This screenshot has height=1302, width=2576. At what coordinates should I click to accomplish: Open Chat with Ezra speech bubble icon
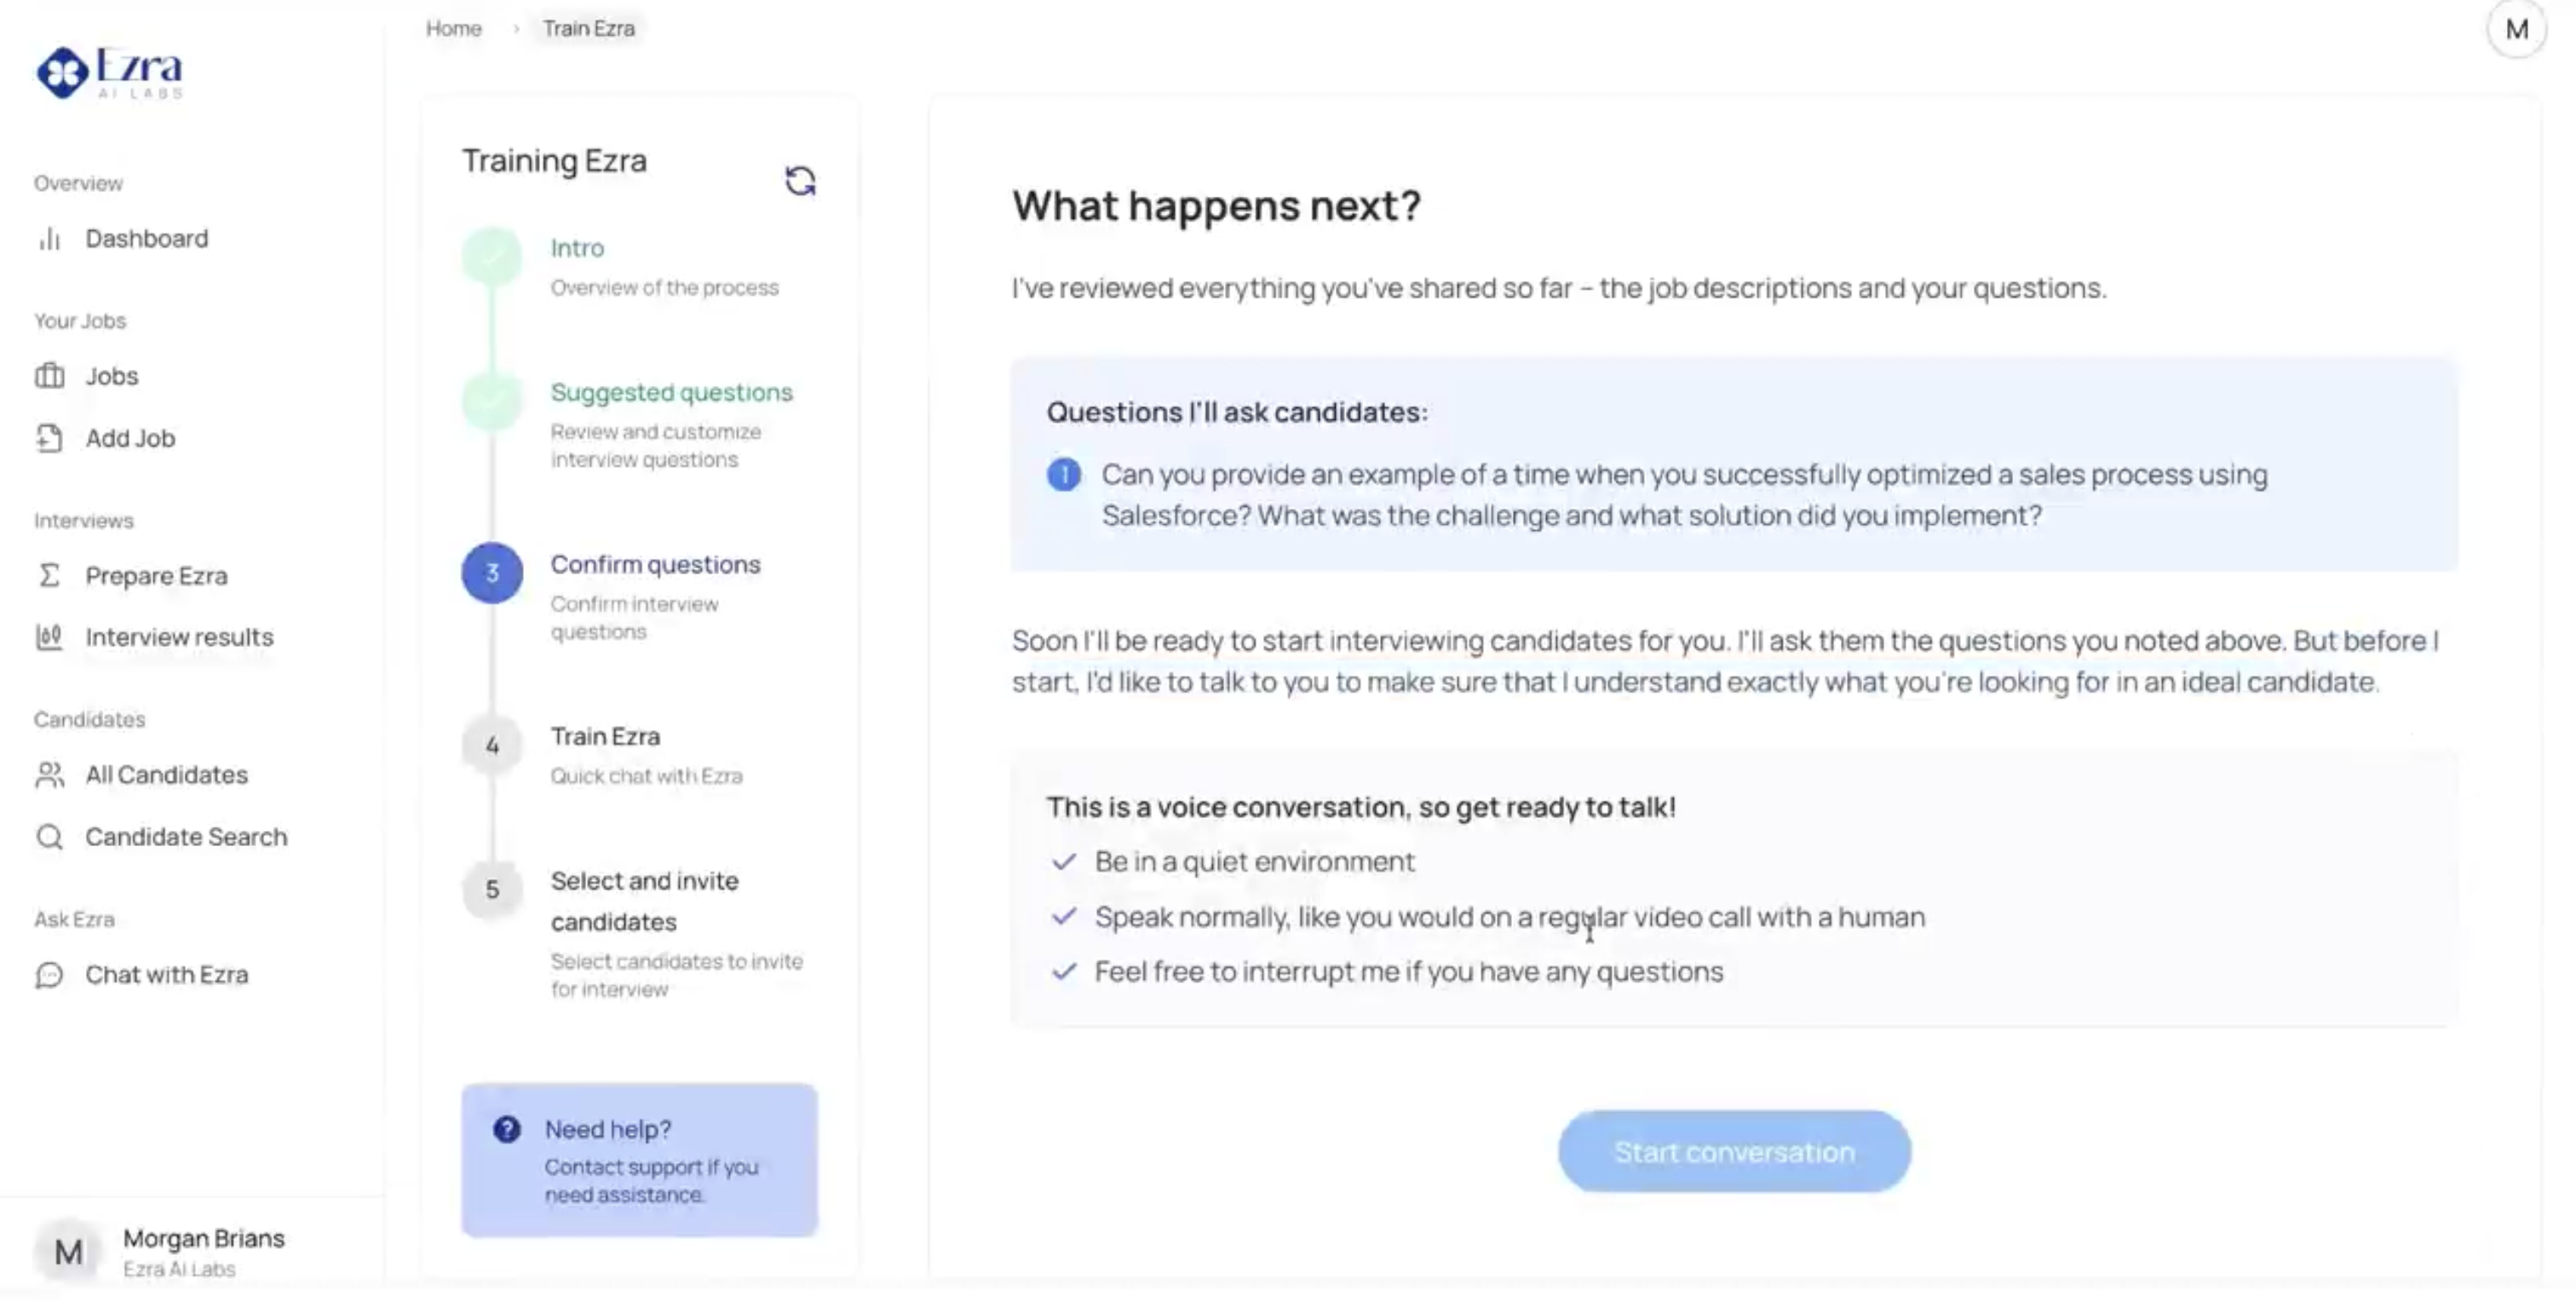51,975
